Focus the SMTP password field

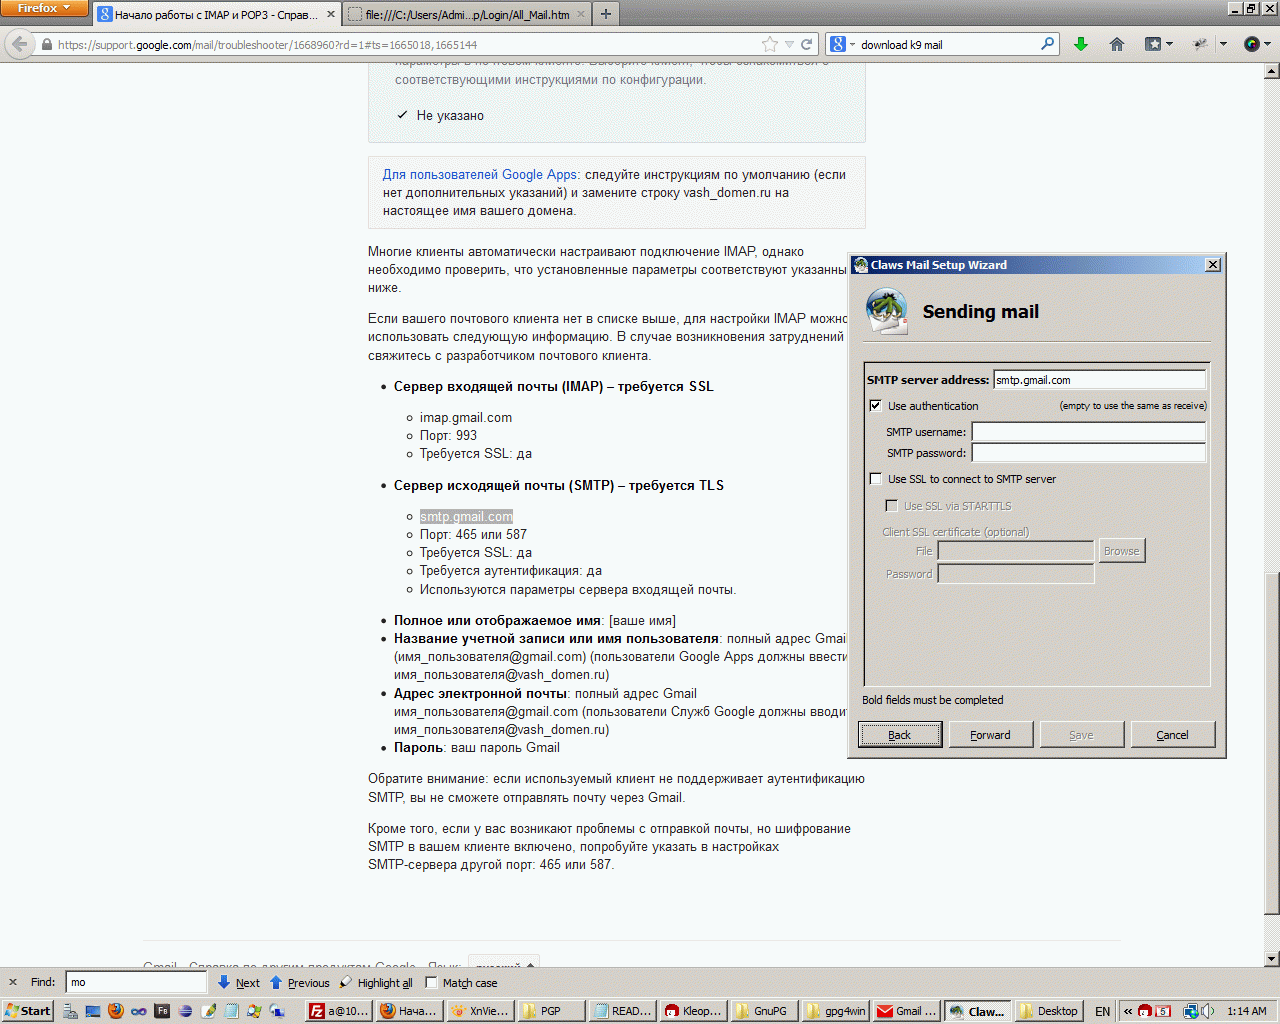(x=1089, y=453)
